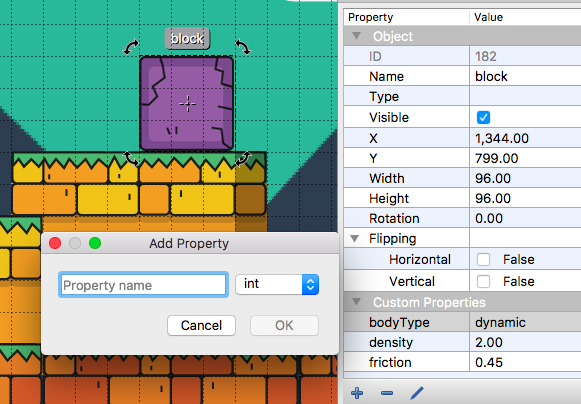The width and height of the screenshot is (581, 404).
Task: Open the int type dropdown
Action: (x=277, y=284)
